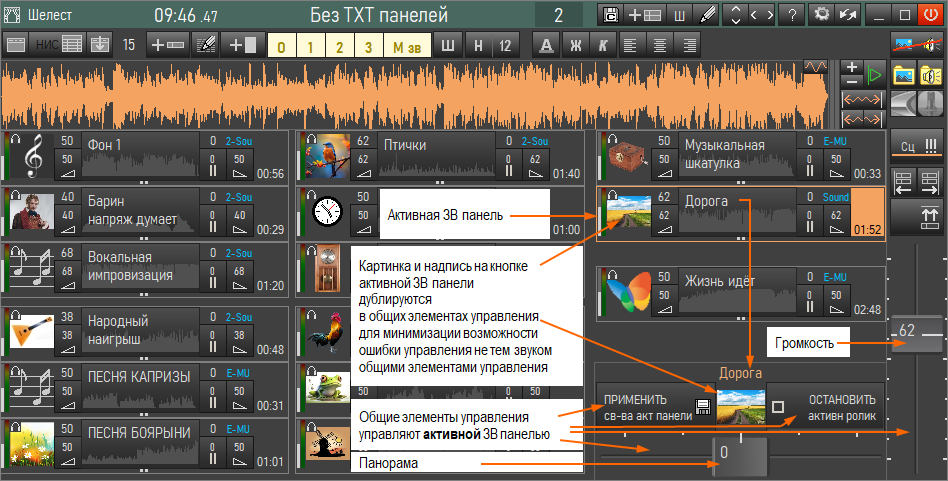Viewport: 948px width, 481px height.
Task: Click the green play triangle icon
Action: (874, 75)
